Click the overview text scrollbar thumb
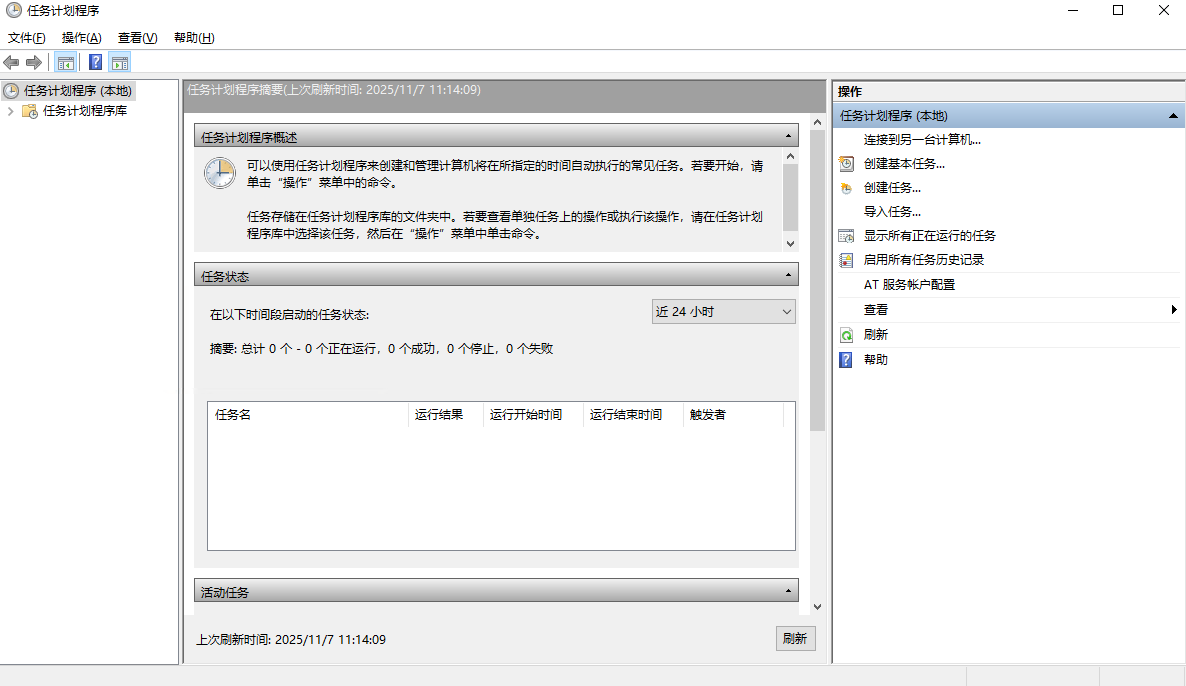 coord(790,197)
